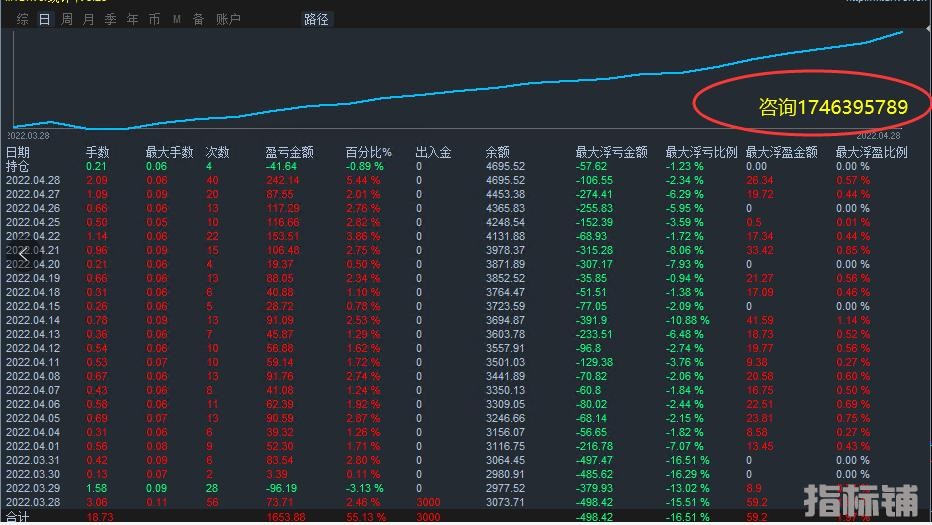The width and height of the screenshot is (932, 525).
Task: Switch to the 账户 account tab
Action: (x=228, y=19)
